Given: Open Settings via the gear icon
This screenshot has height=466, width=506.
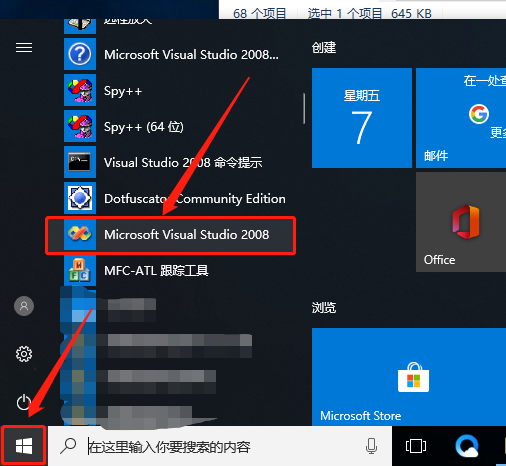Looking at the screenshot, I should (24, 354).
